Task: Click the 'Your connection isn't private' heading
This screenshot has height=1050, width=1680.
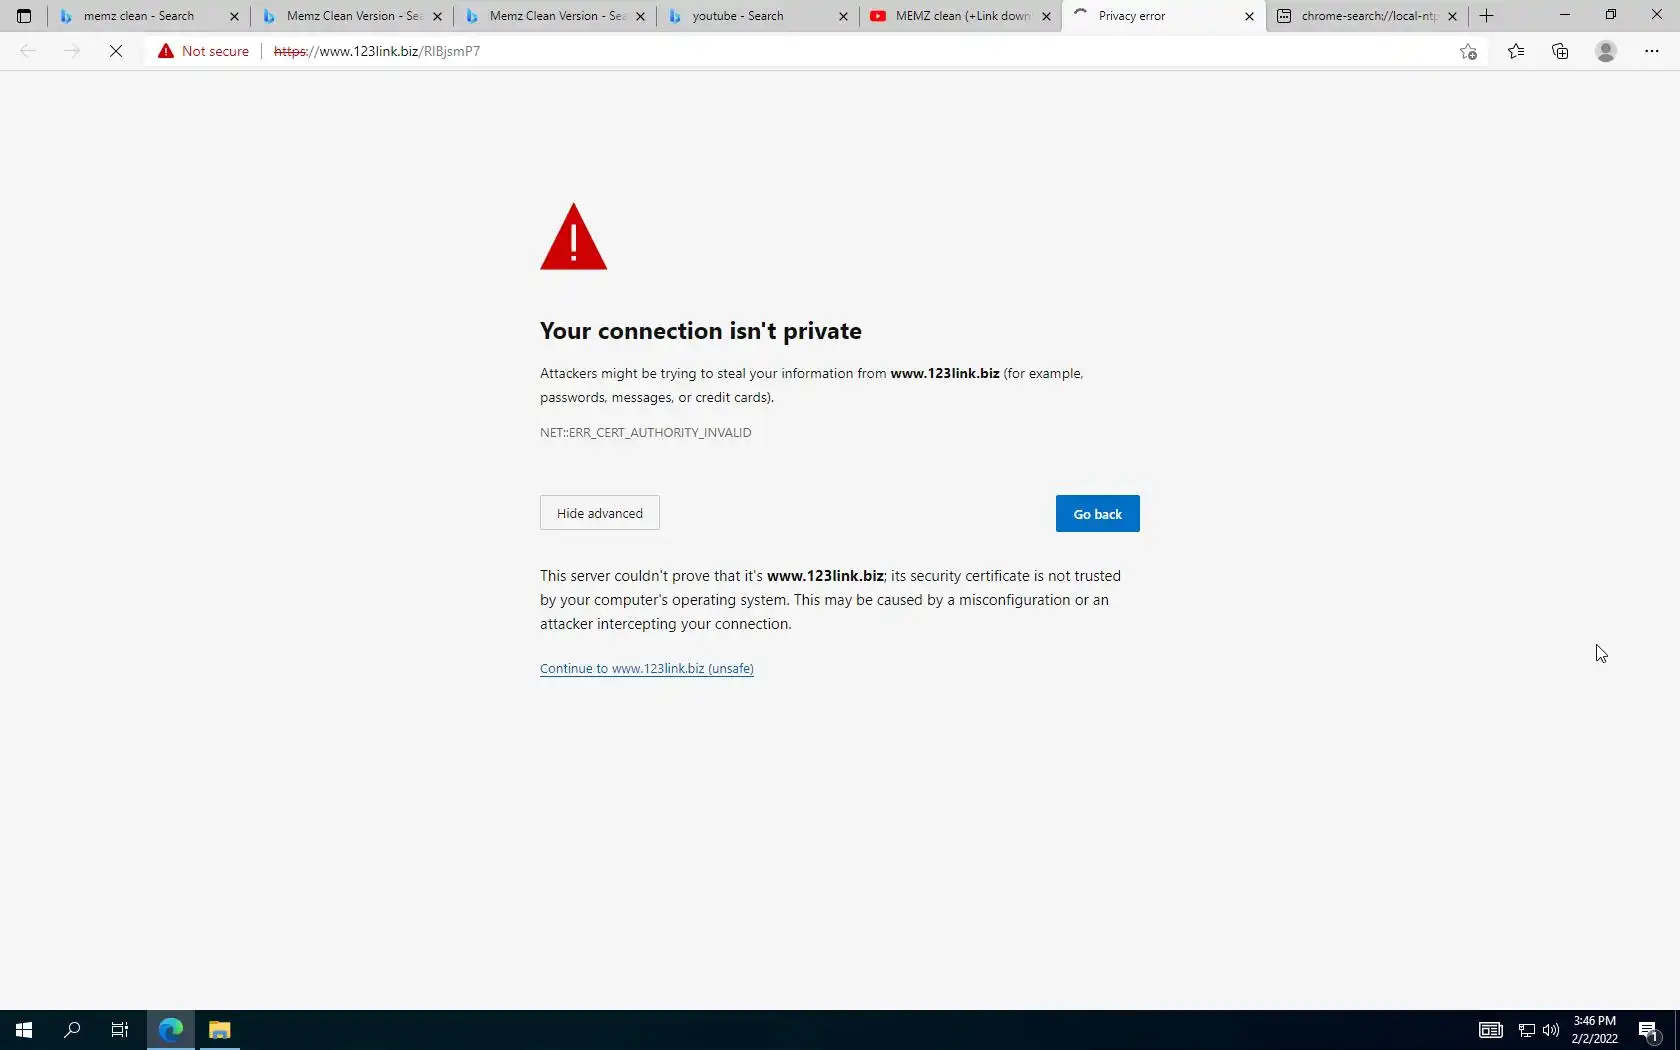Action: (x=701, y=331)
